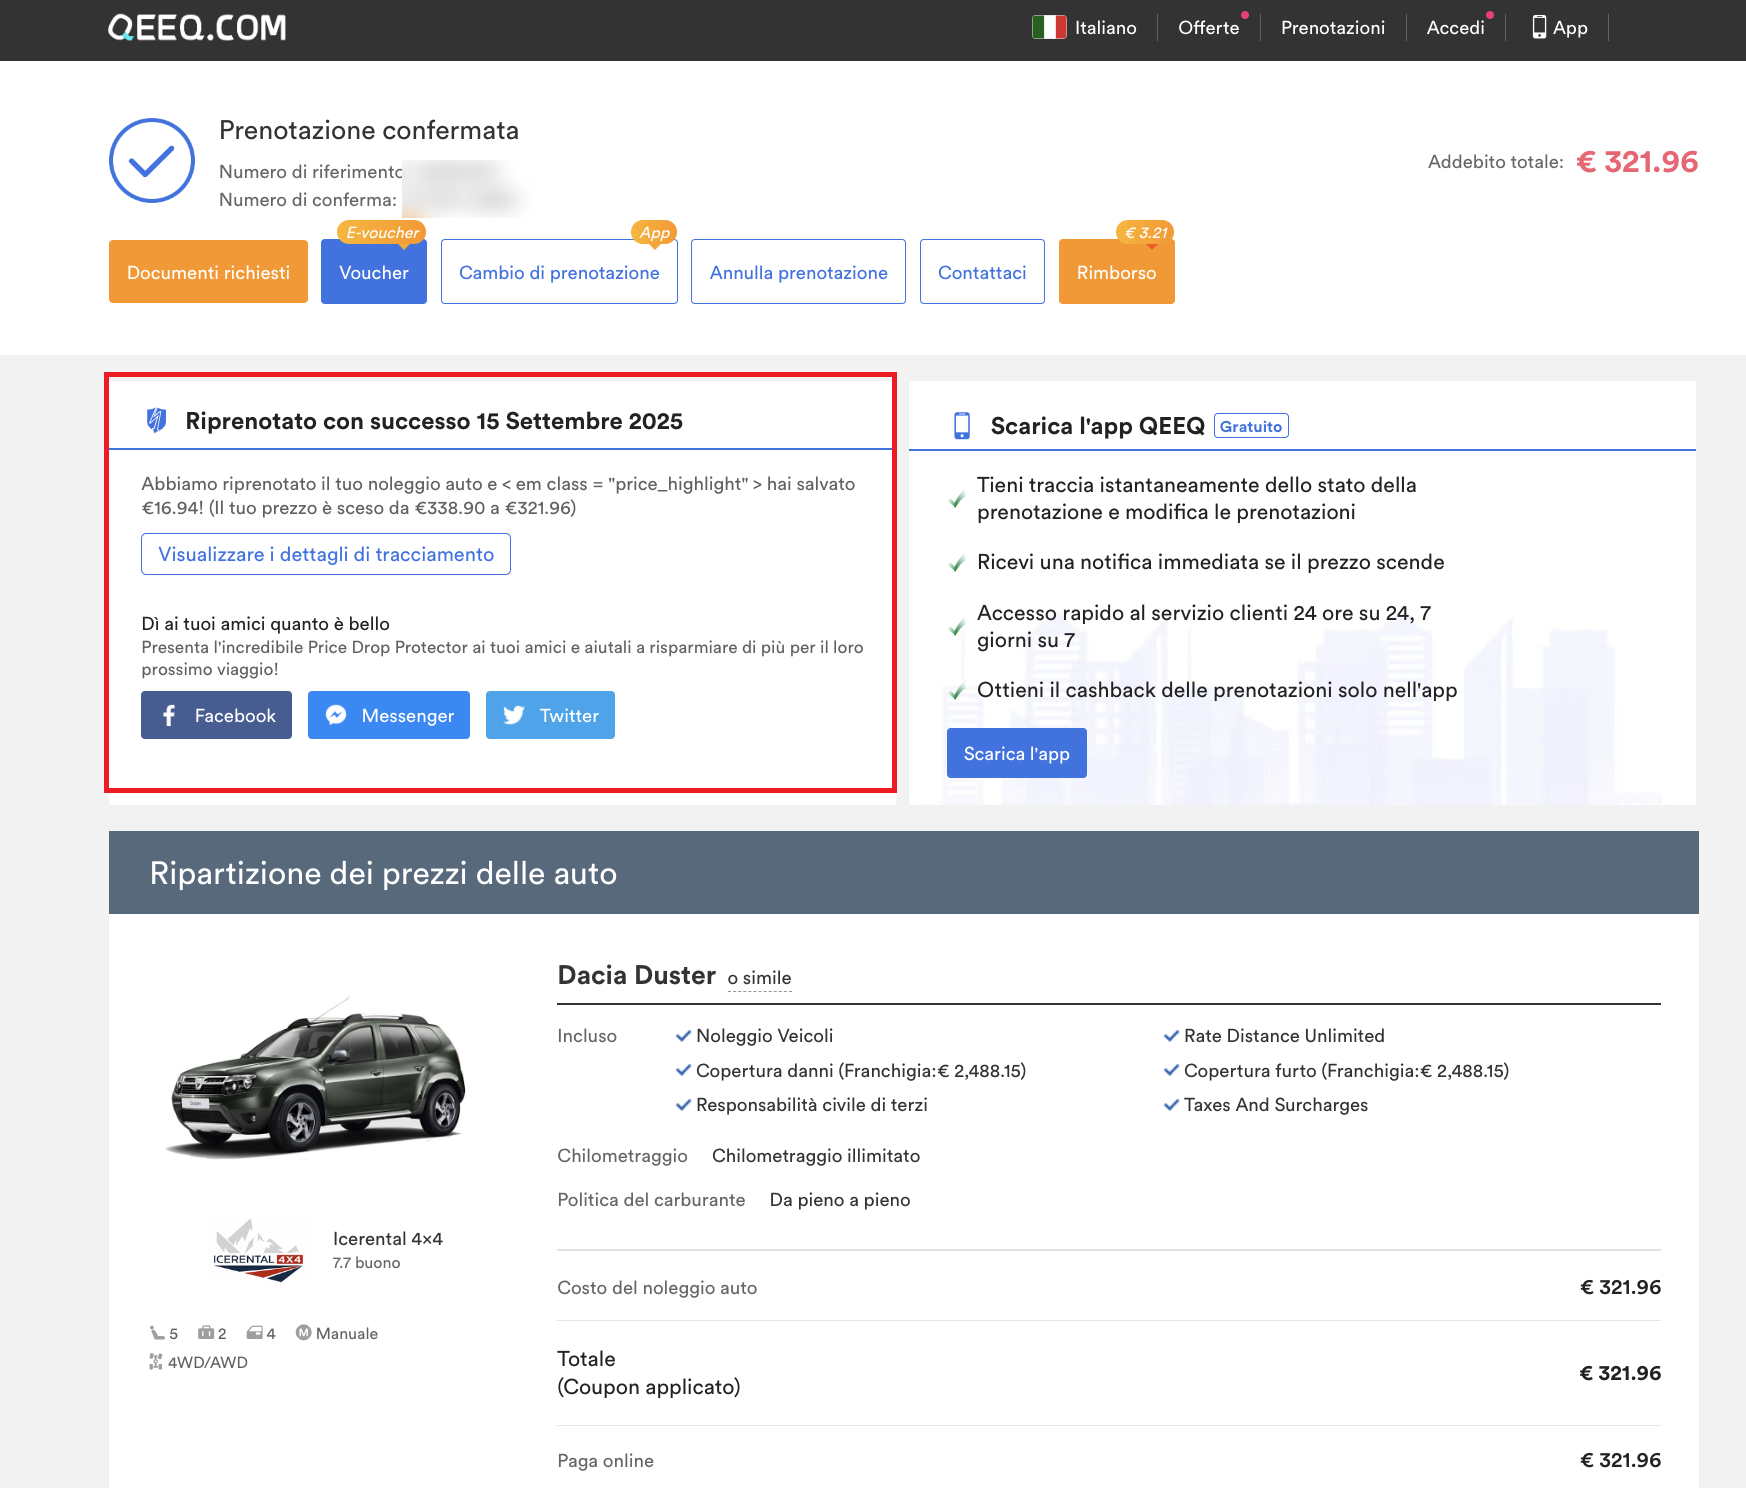The height and width of the screenshot is (1488, 1746).
Task: Click 'Copertura furto' franchigia item
Action: 1346,1071
